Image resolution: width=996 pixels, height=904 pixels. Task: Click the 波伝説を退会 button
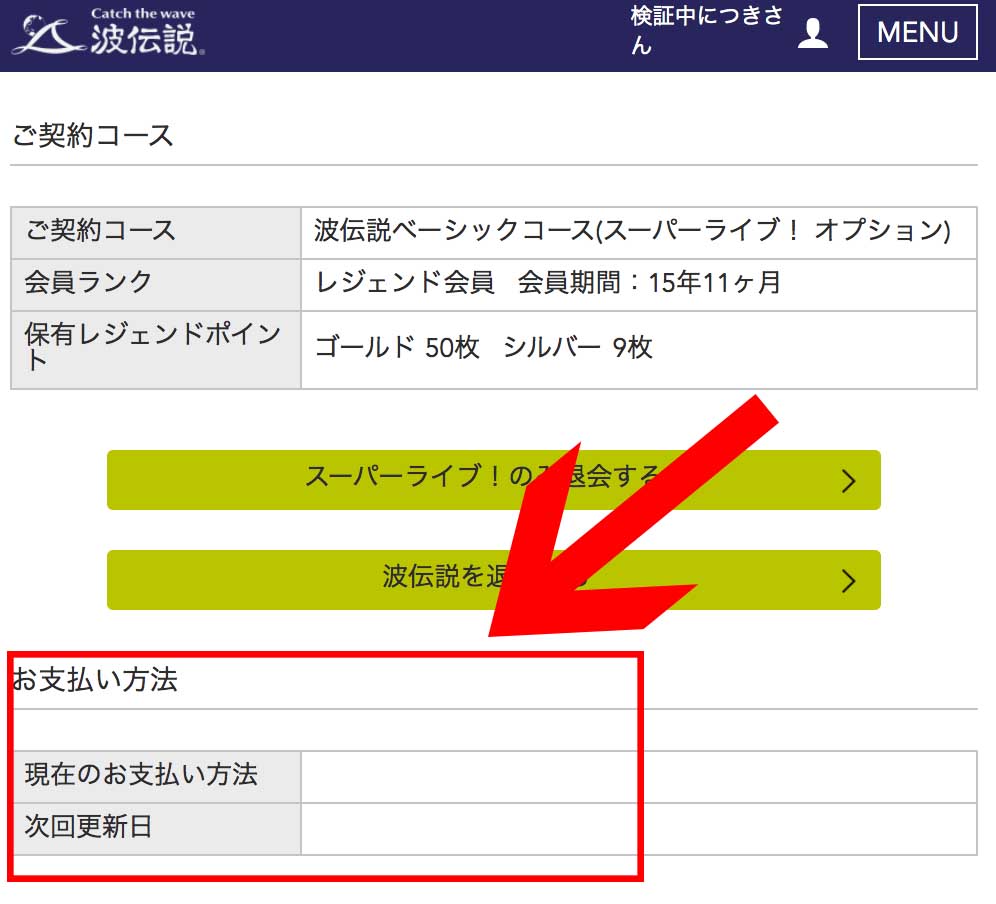point(494,580)
